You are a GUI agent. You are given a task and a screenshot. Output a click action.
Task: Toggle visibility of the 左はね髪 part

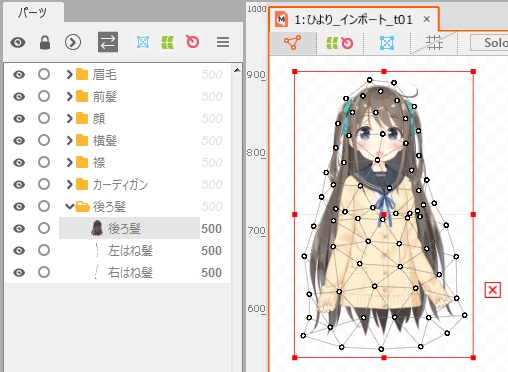tap(19, 250)
